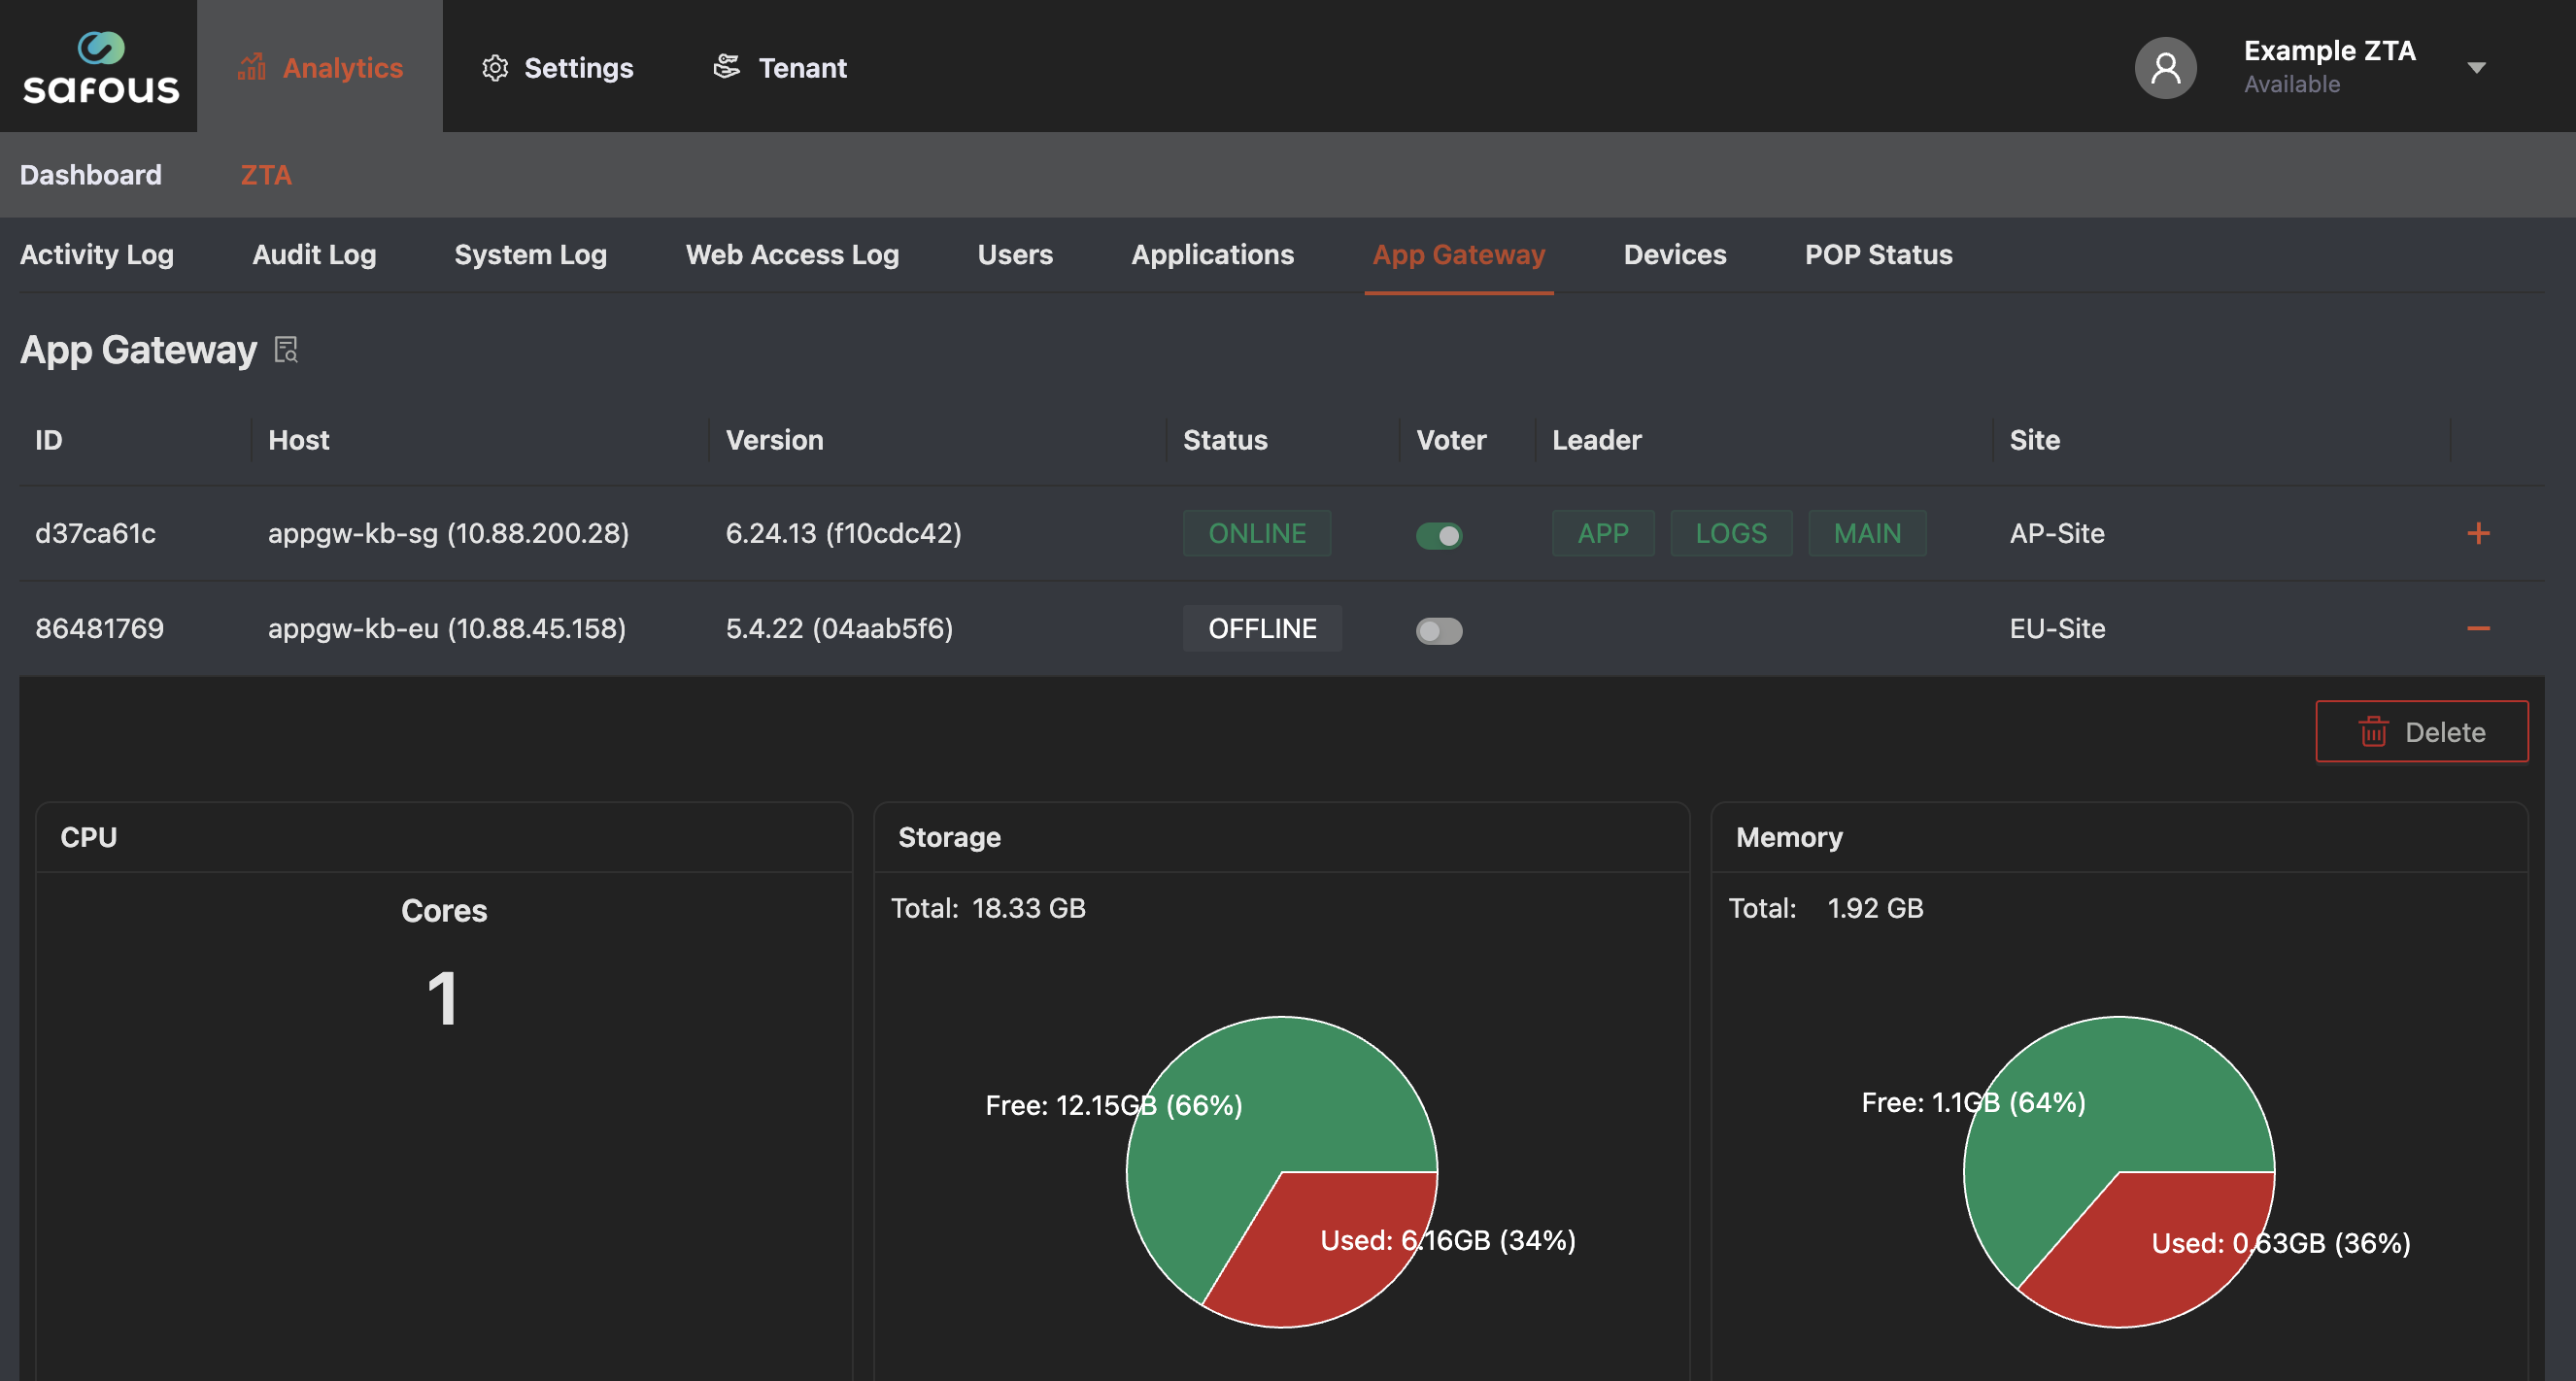
Task: Open the Audit Log tab
Action: point(314,255)
